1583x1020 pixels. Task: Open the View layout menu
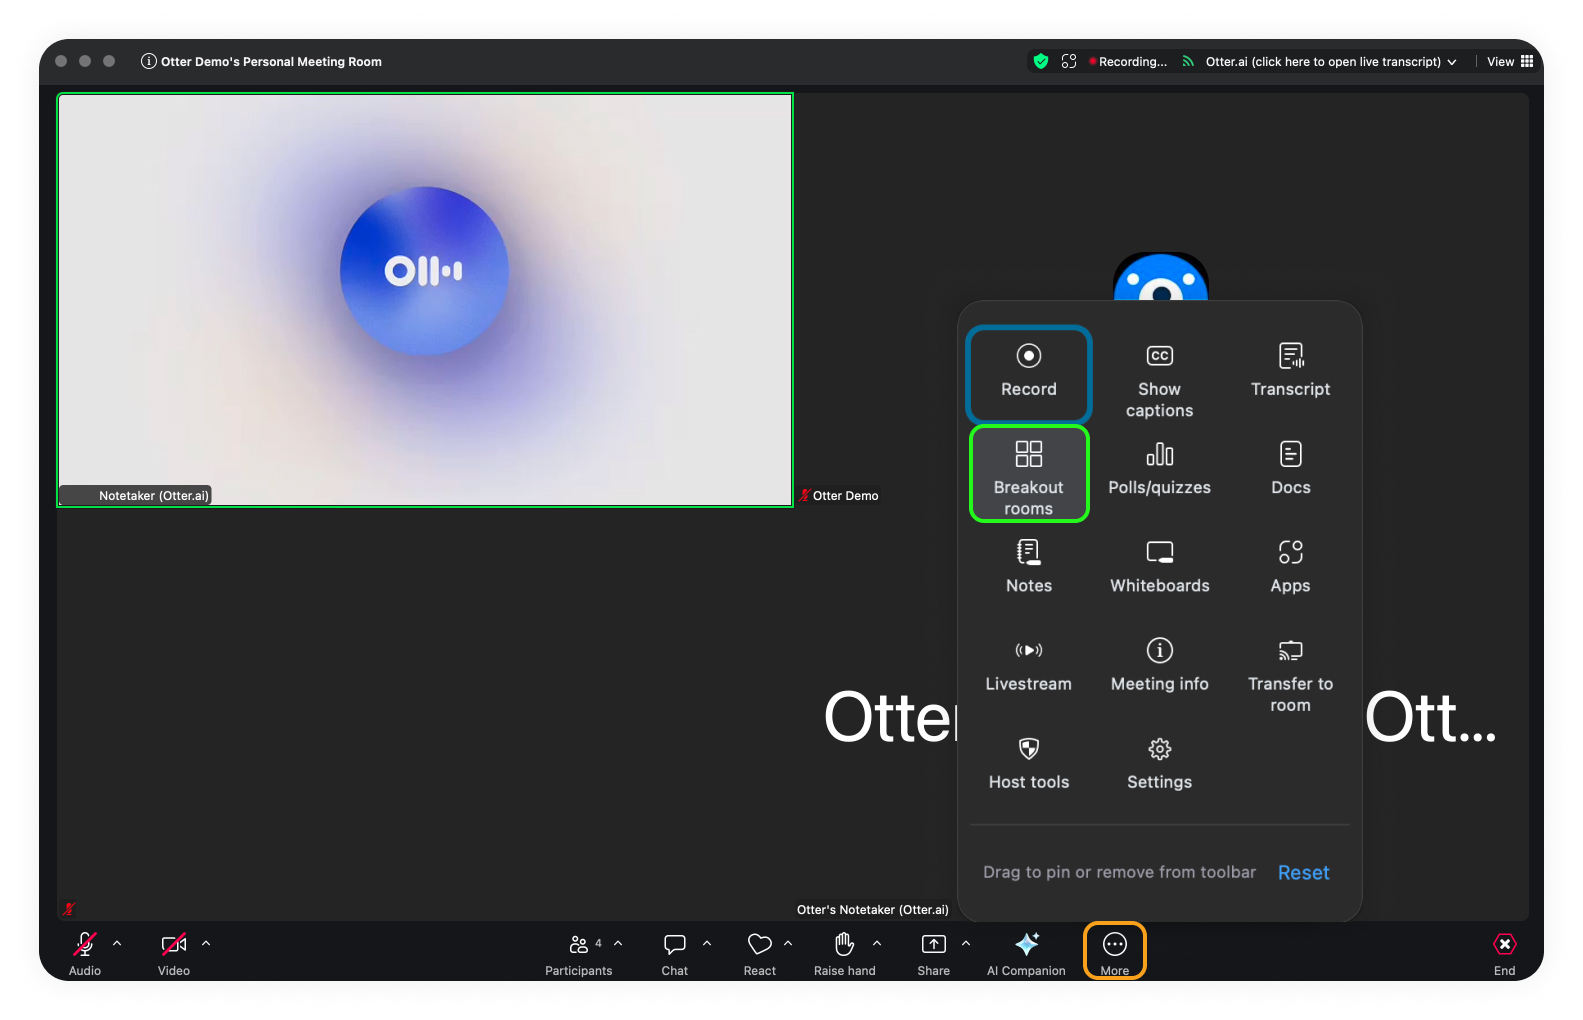pos(1510,62)
